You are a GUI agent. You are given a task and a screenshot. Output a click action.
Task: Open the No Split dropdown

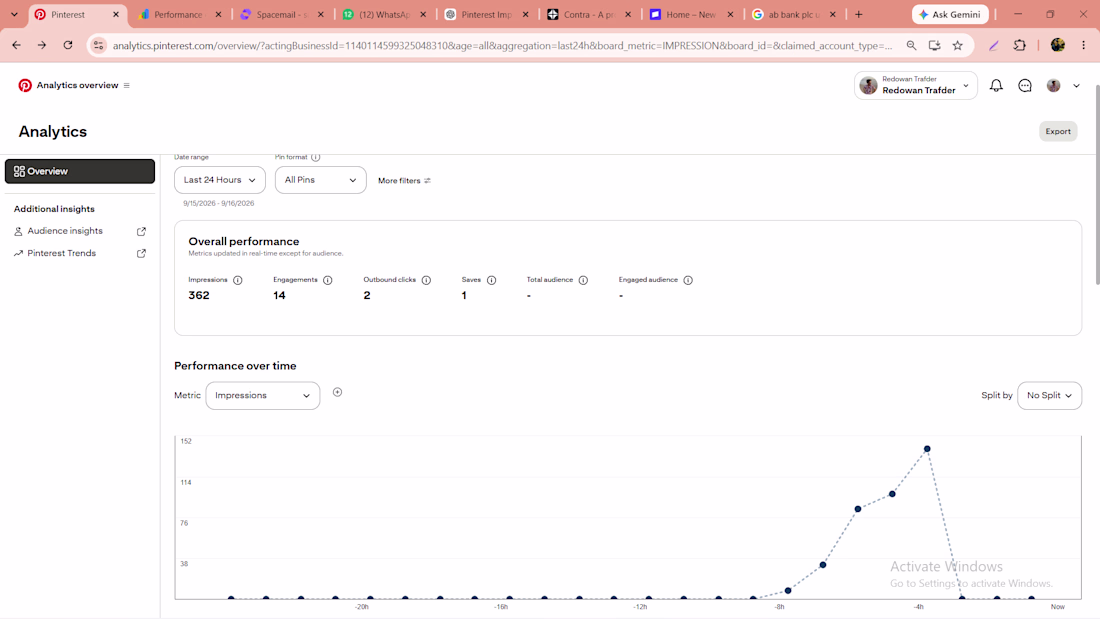(1049, 396)
